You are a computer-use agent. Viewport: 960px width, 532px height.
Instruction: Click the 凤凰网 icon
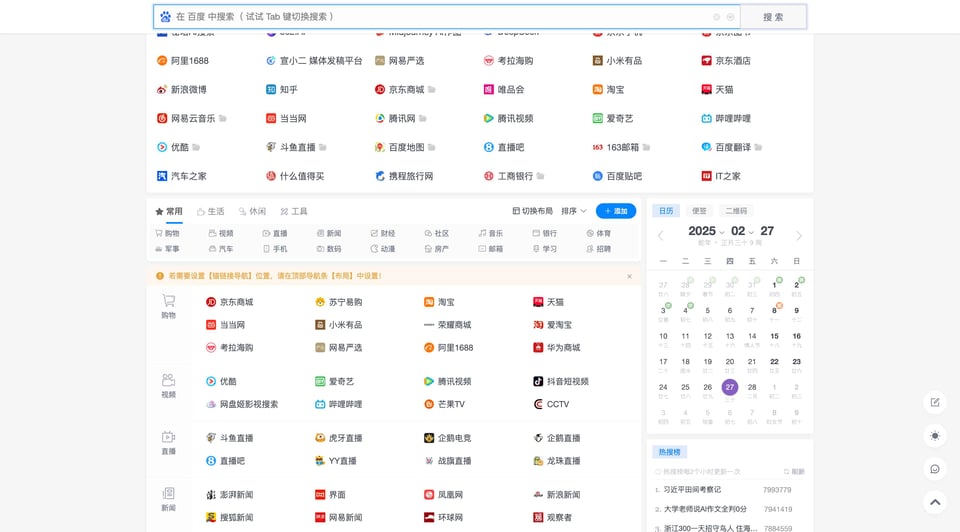tap(429, 495)
